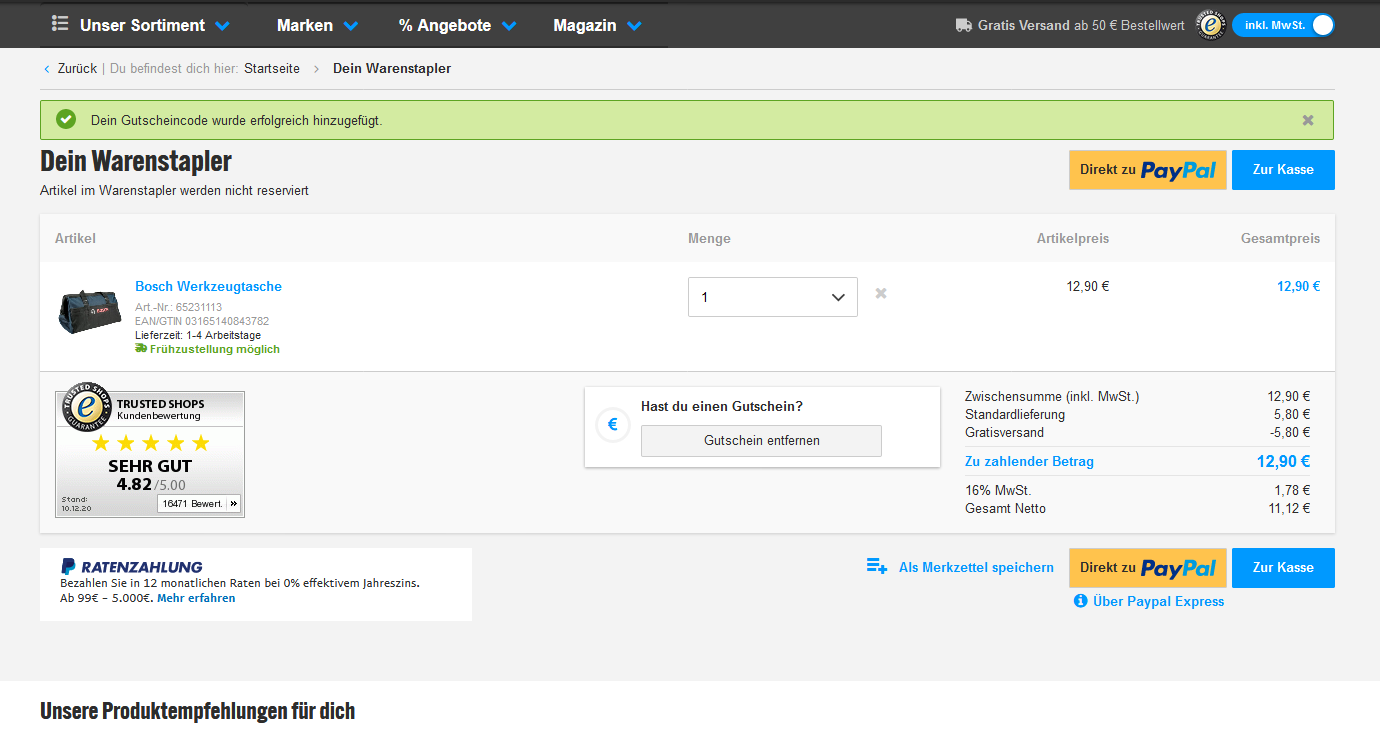Expand the Unser Sortiment menu

pyautogui.click(x=142, y=25)
